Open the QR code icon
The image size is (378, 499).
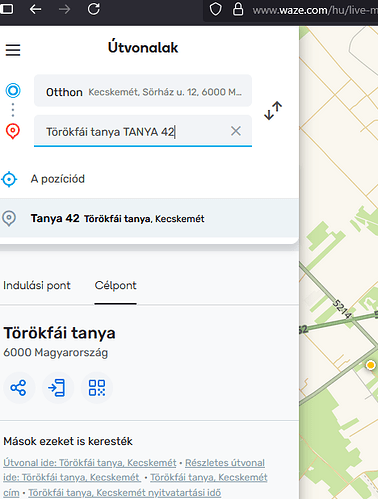point(97,388)
